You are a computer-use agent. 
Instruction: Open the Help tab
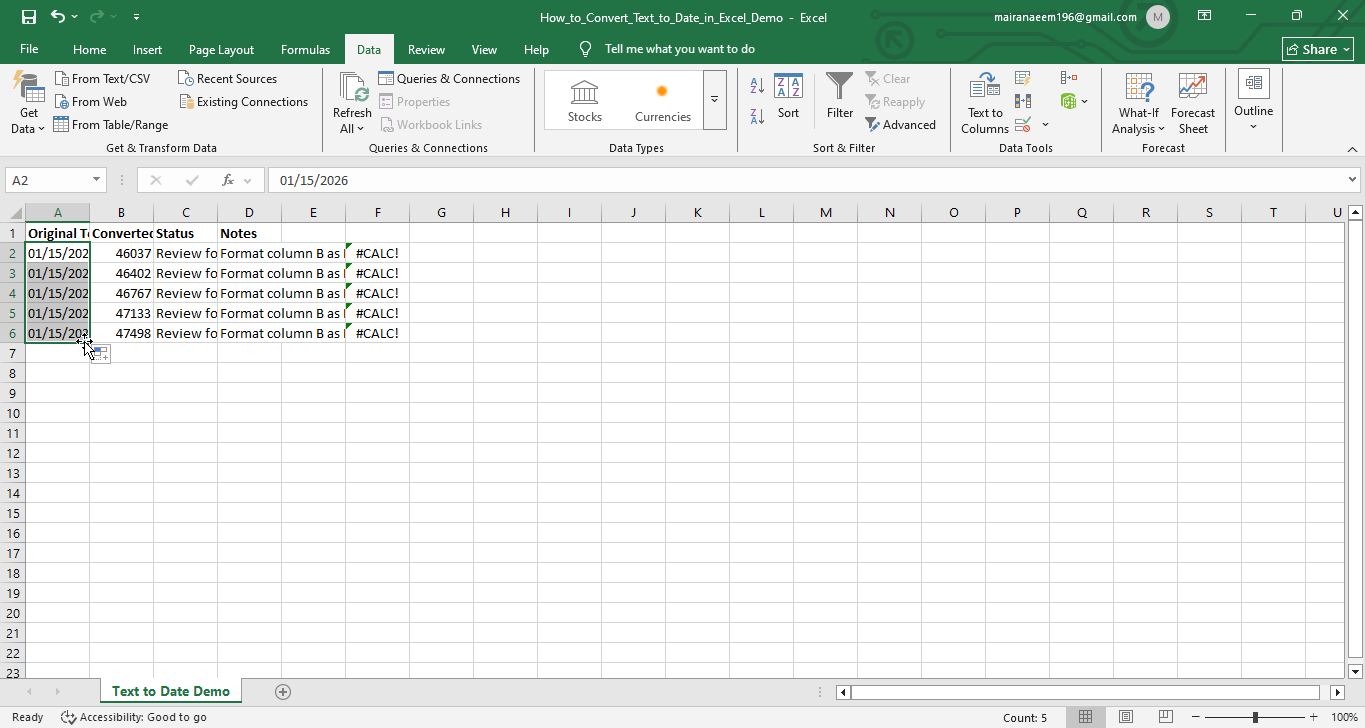coord(536,49)
